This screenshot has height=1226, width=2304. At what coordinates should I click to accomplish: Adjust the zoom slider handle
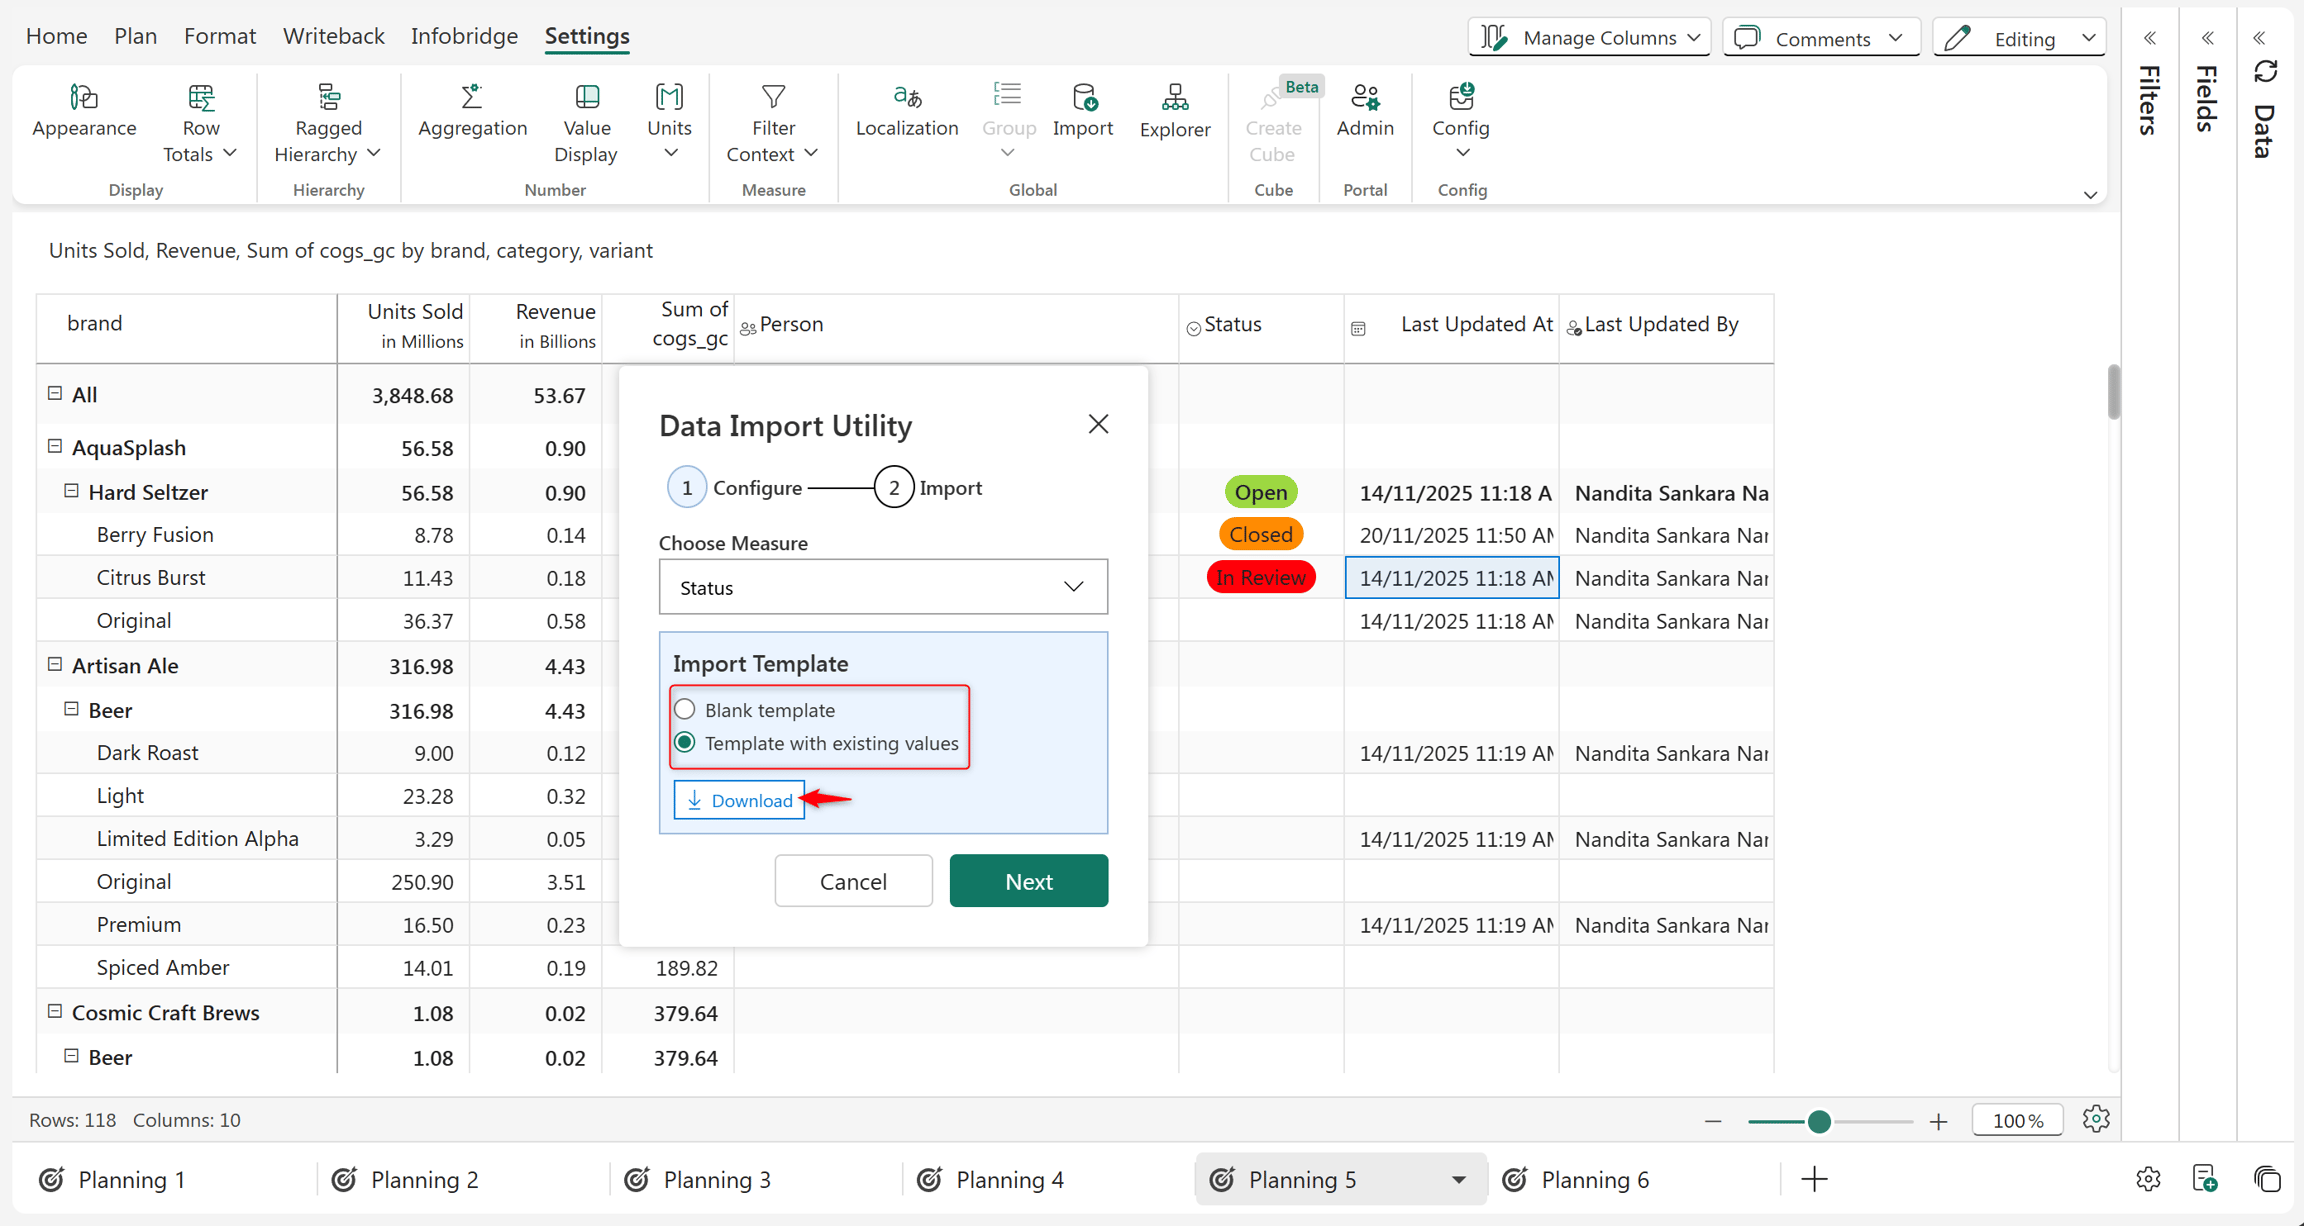coord(1819,1121)
